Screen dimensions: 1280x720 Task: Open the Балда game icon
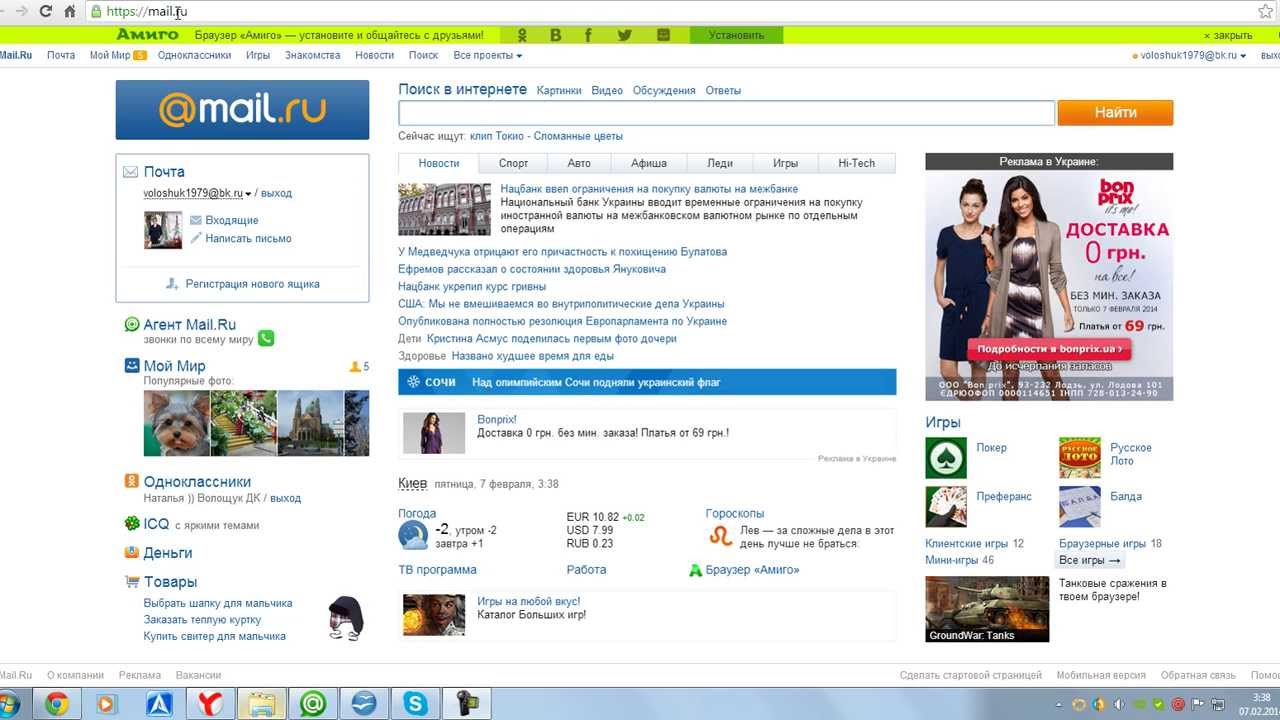coord(1080,506)
